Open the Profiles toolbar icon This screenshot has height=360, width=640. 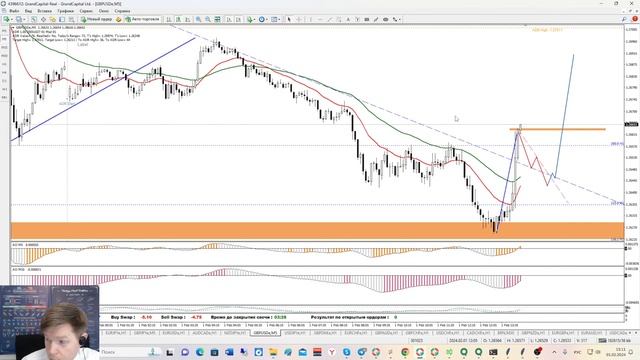(x=19, y=19)
